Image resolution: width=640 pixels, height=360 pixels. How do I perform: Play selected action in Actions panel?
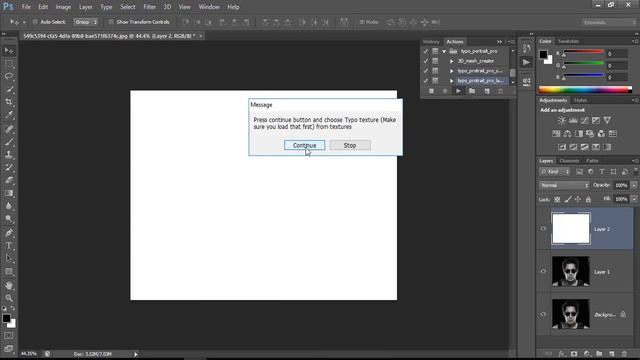click(x=458, y=91)
